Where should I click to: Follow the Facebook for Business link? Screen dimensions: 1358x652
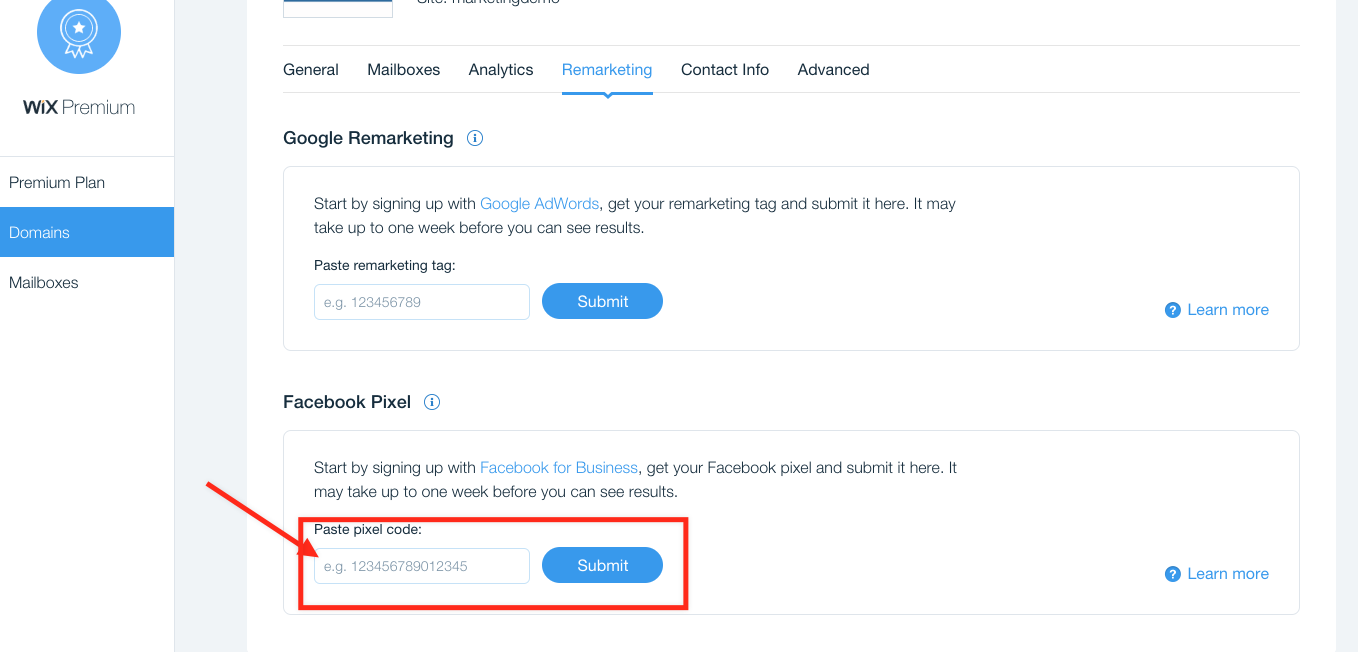pyautogui.click(x=559, y=468)
